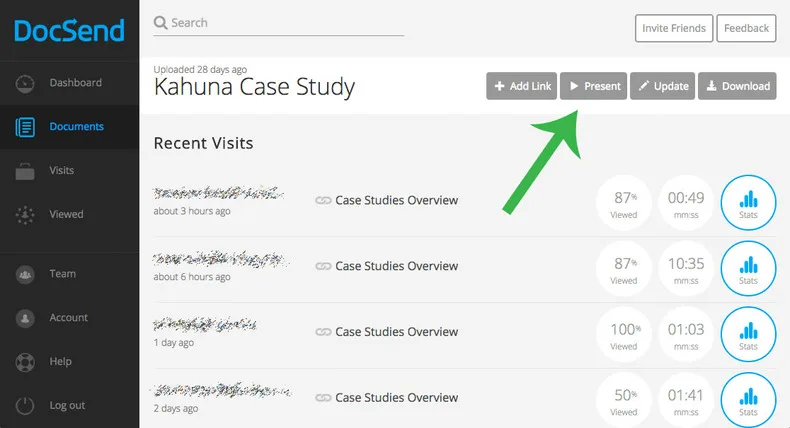The width and height of the screenshot is (790, 428).
Task: Click the 00:49 duration circle
Action: coord(686,203)
